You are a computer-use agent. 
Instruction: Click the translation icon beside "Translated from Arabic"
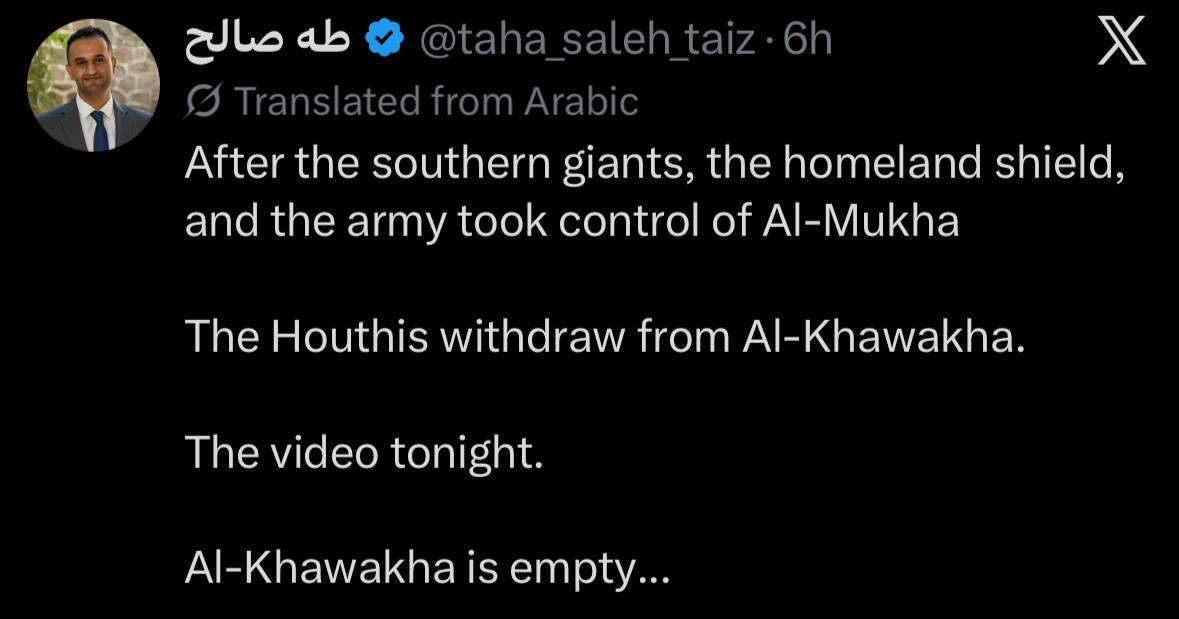click(202, 101)
